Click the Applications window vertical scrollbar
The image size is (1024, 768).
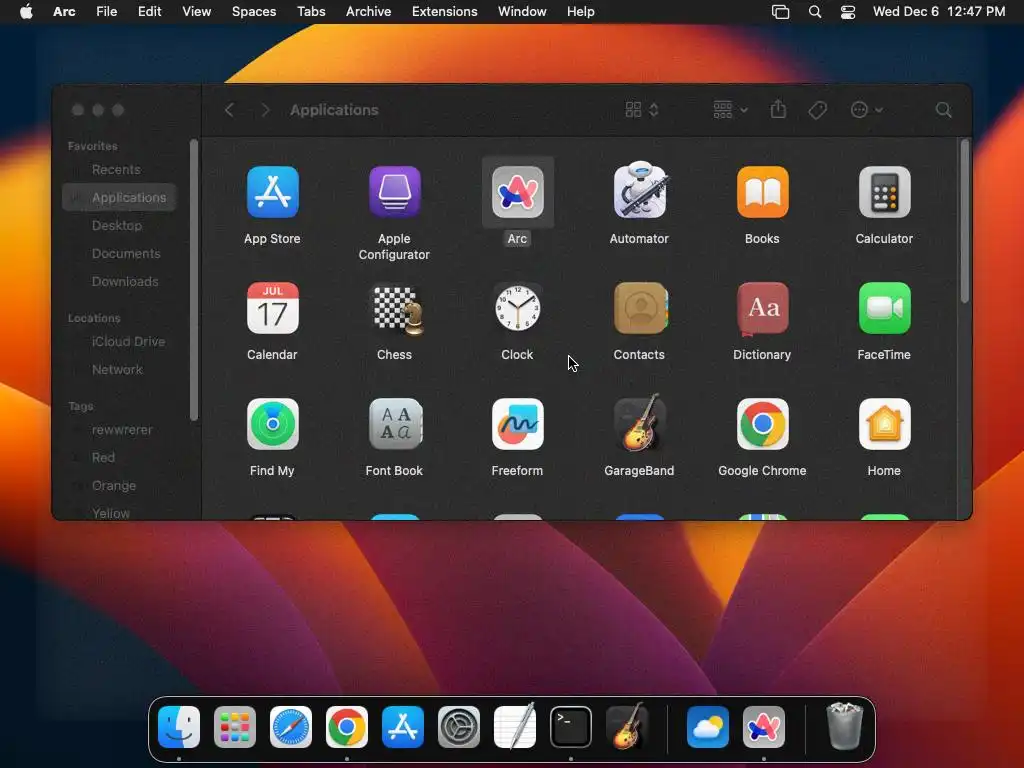[x=965, y=221]
